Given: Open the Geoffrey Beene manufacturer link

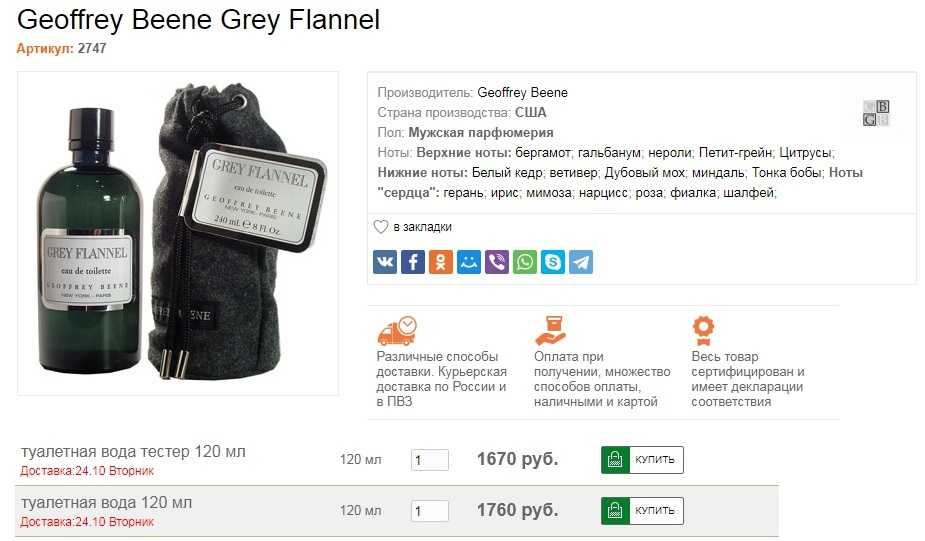Looking at the screenshot, I should tap(522, 93).
